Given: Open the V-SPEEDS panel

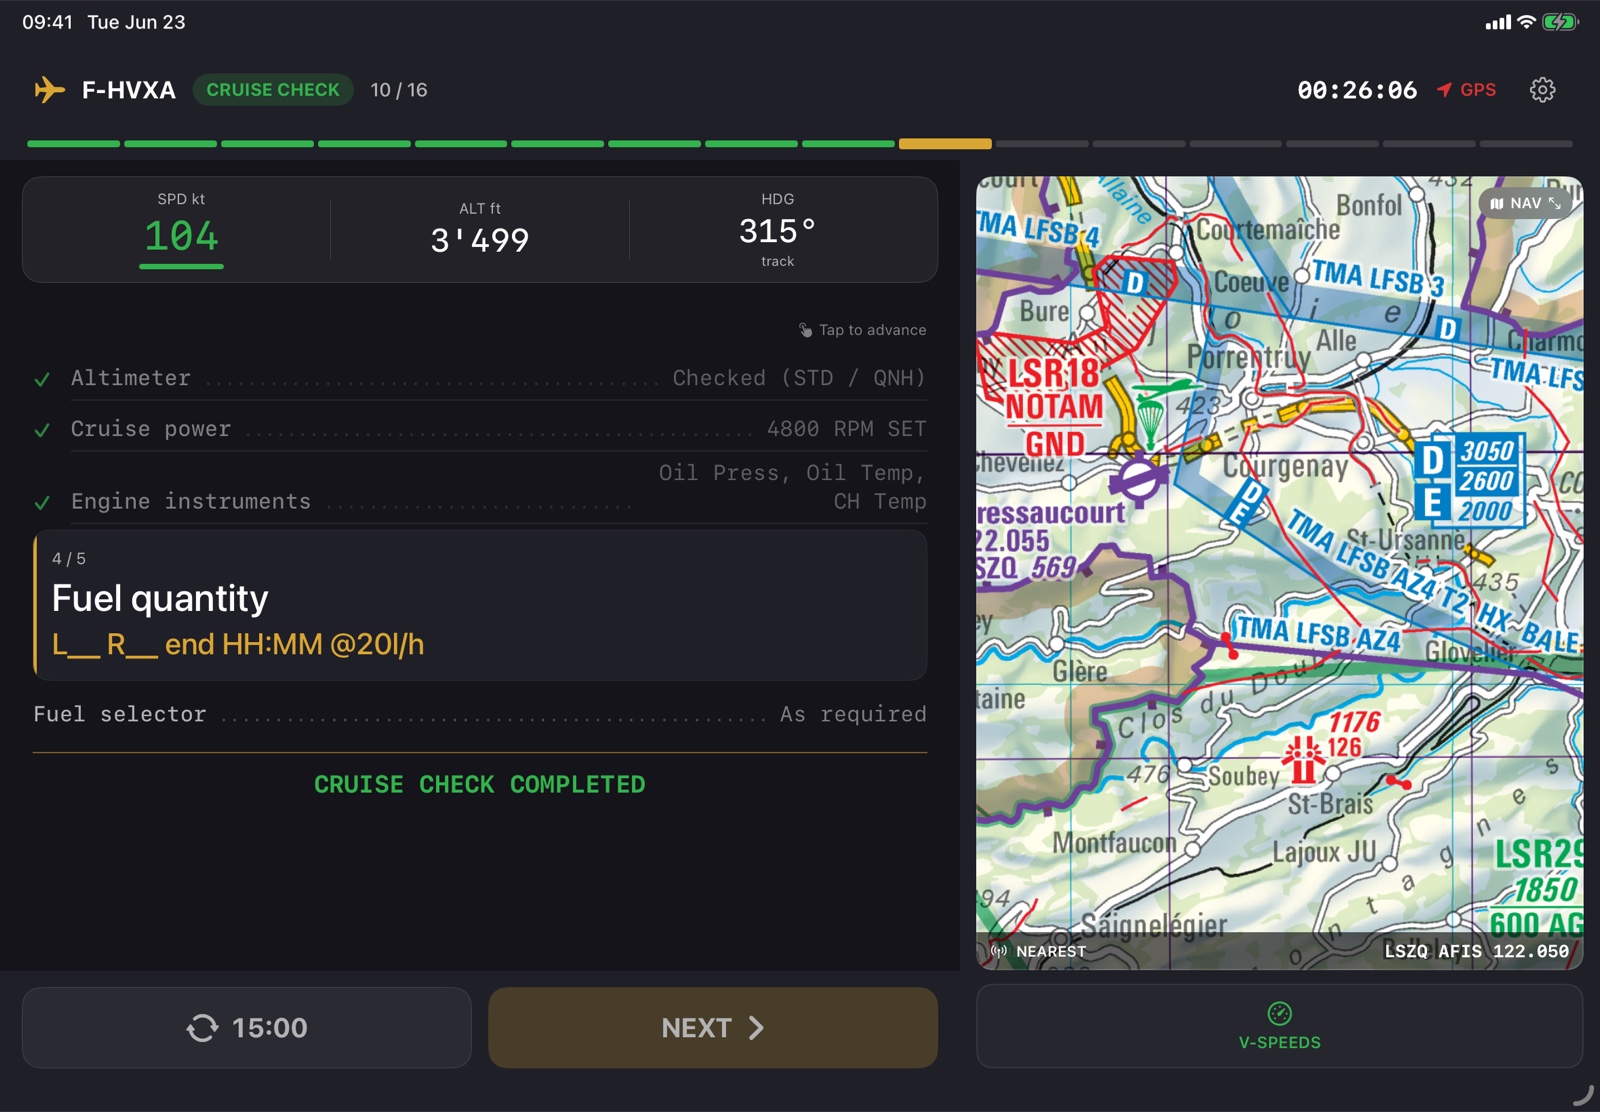Looking at the screenshot, I should [x=1279, y=1026].
